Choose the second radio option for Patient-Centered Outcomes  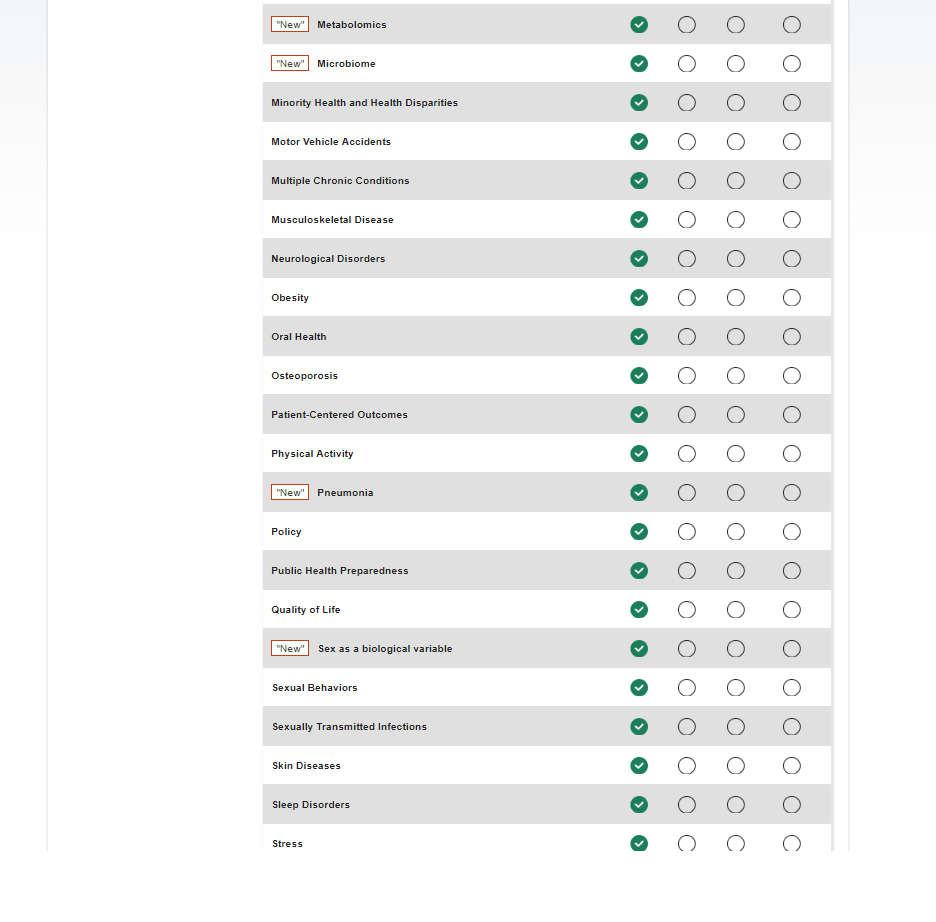click(687, 415)
